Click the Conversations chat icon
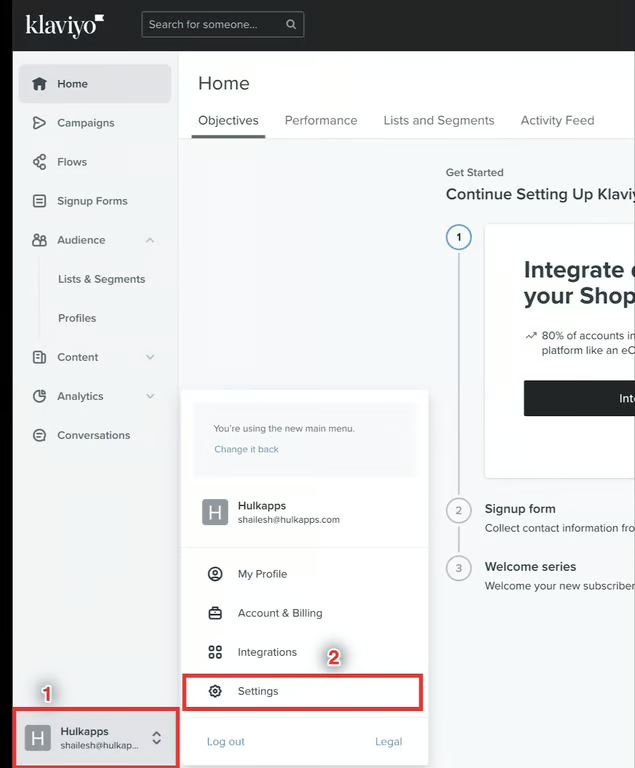The width and height of the screenshot is (635, 768). click(39, 435)
